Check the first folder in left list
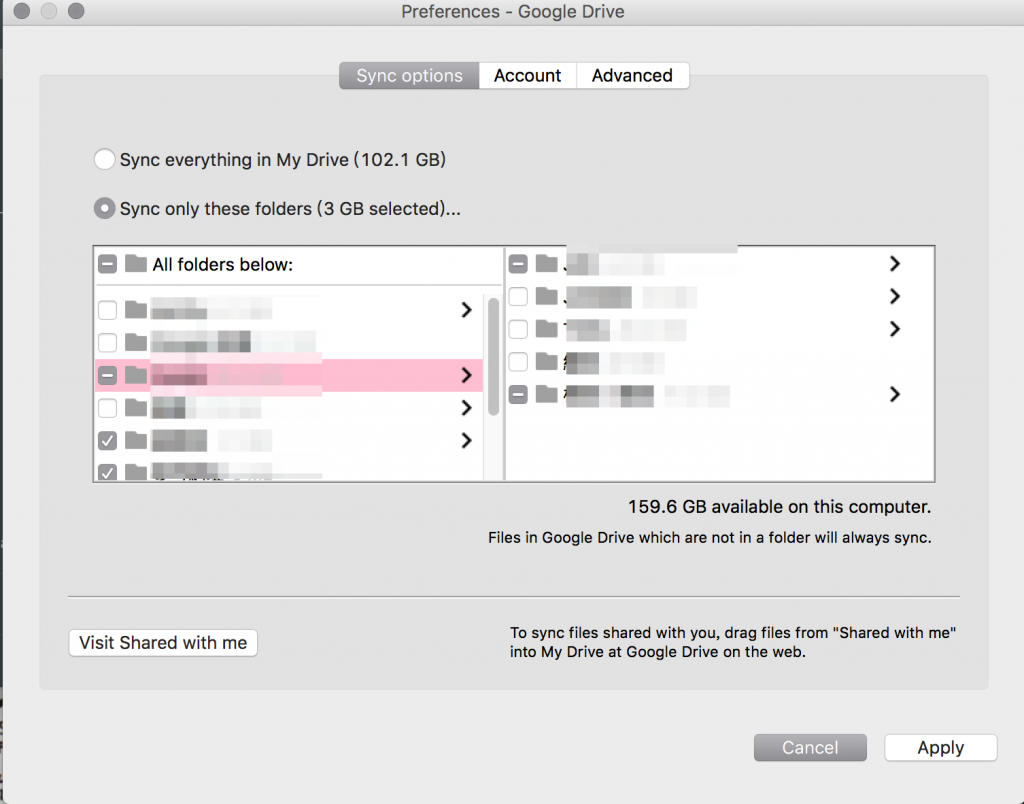 point(108,310)
